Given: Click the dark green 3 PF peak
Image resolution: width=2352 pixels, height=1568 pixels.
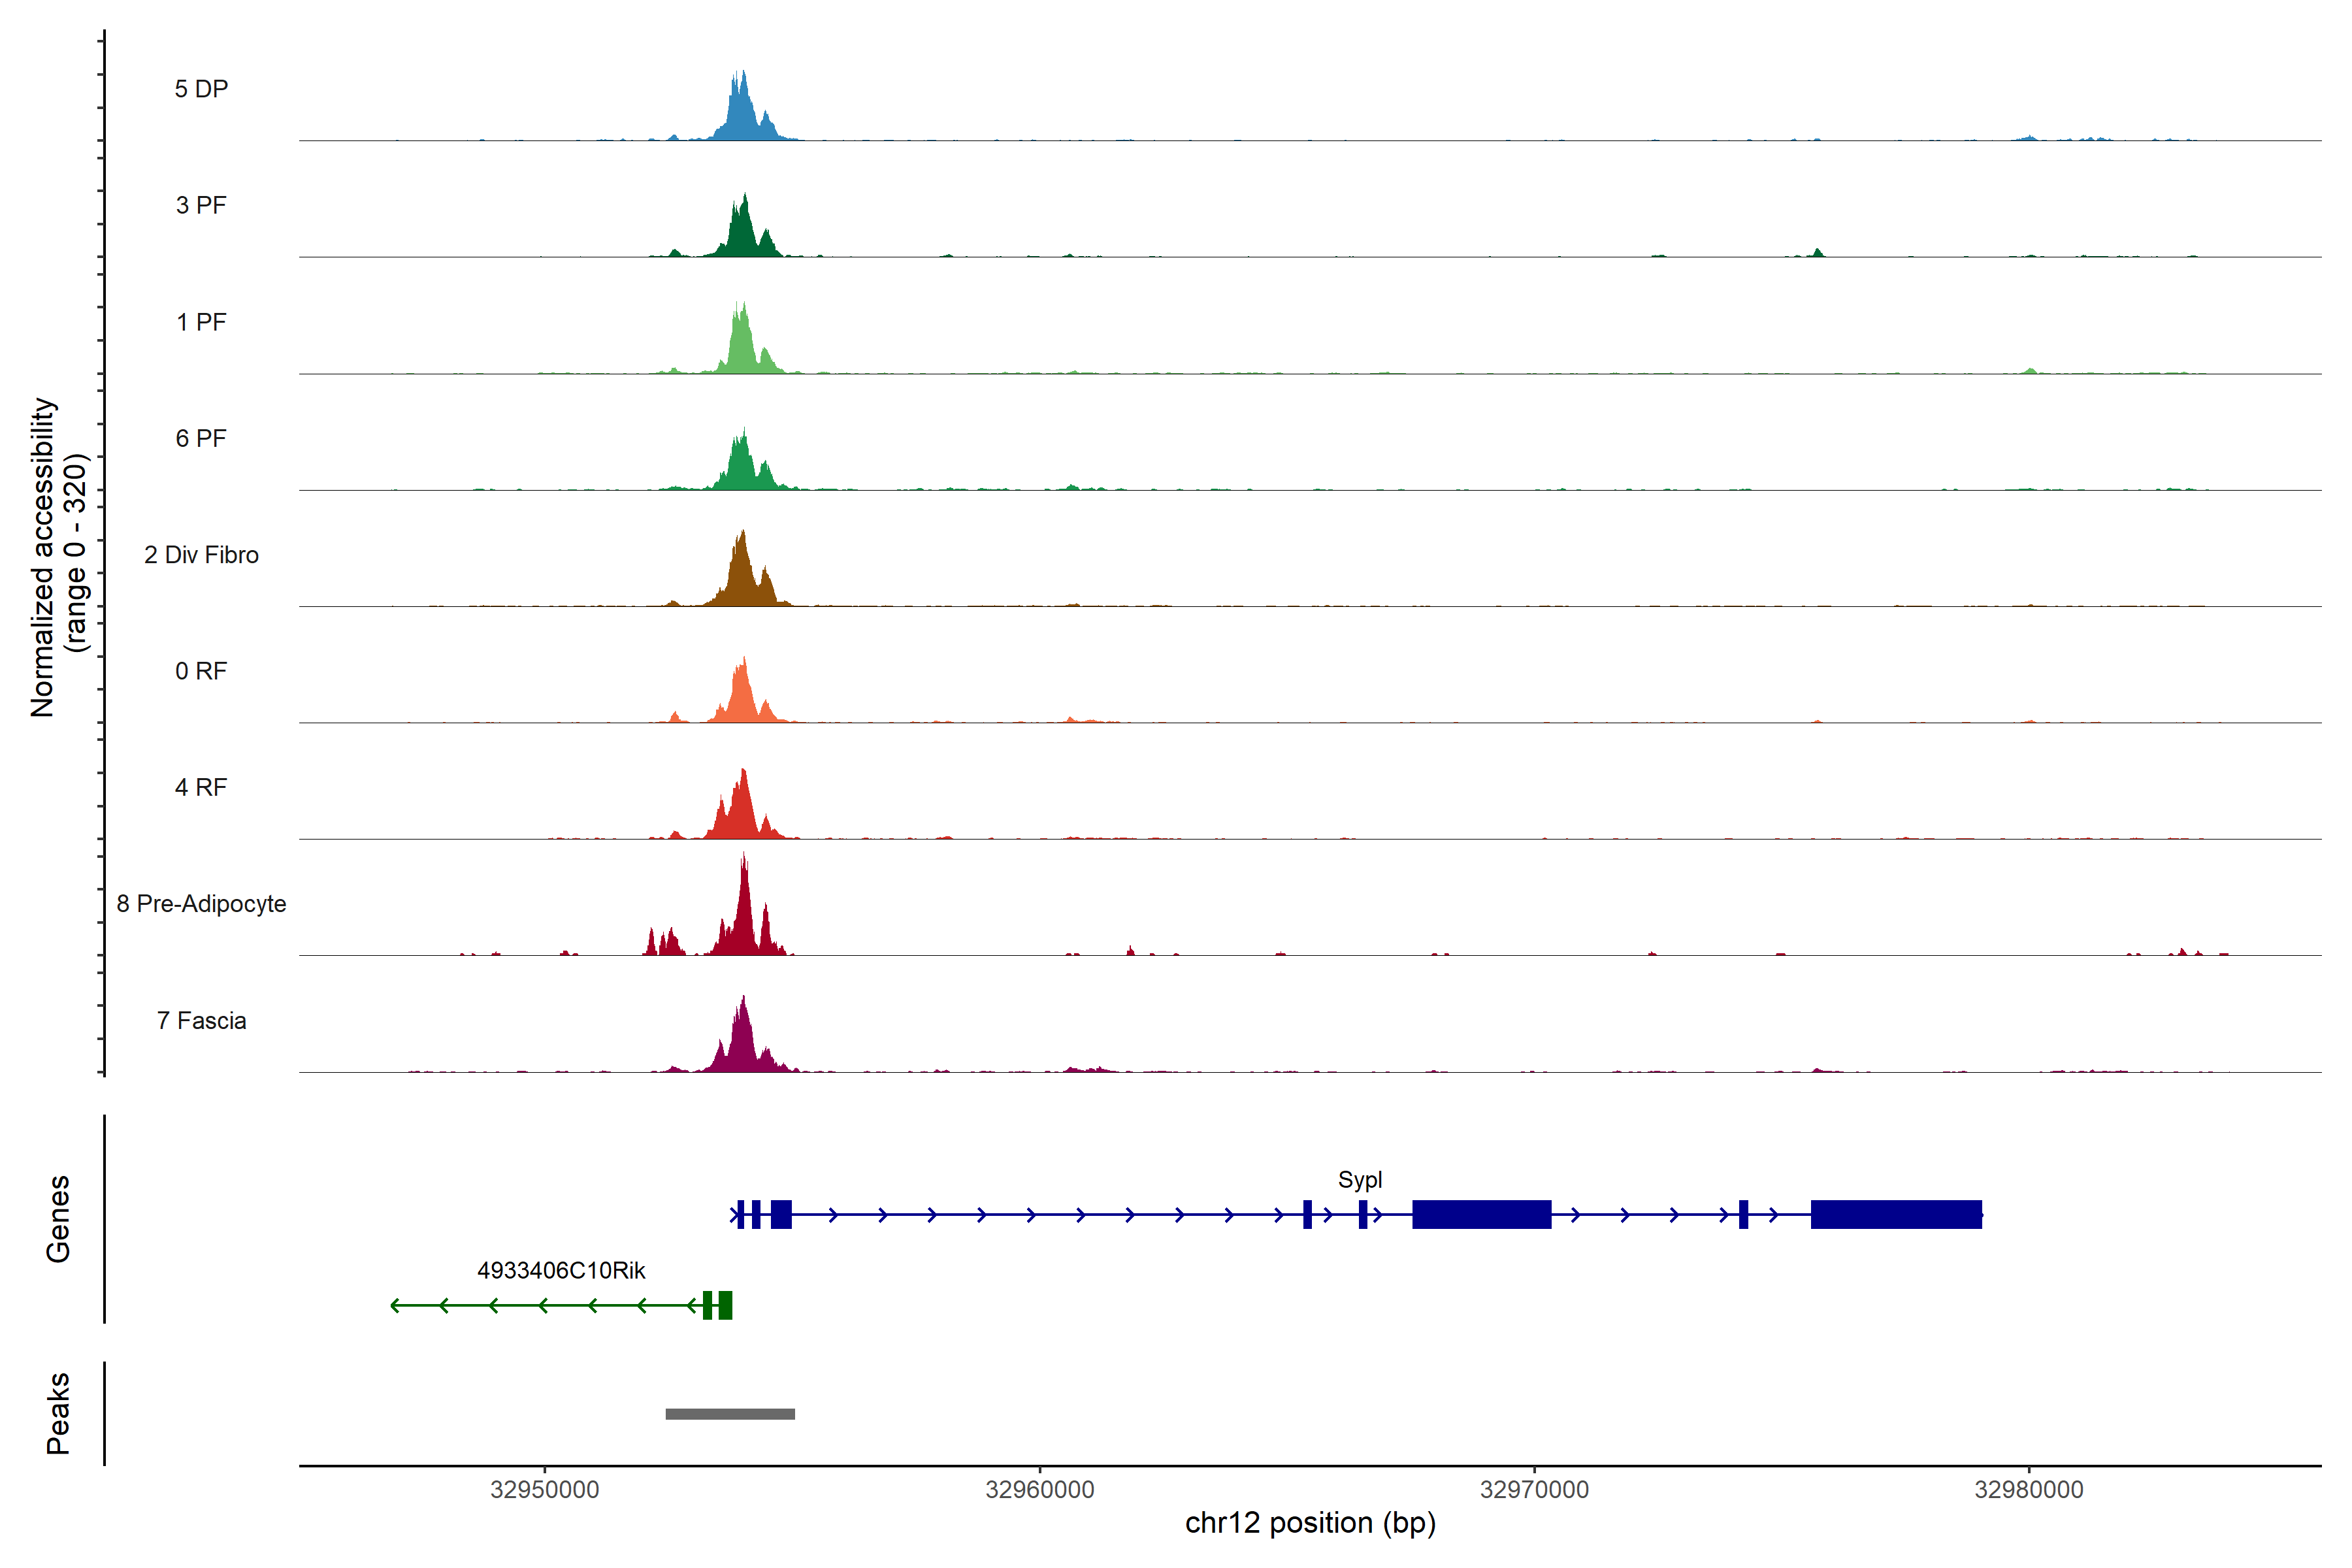Looking at the screenshot, I should [x=742, y=233].
